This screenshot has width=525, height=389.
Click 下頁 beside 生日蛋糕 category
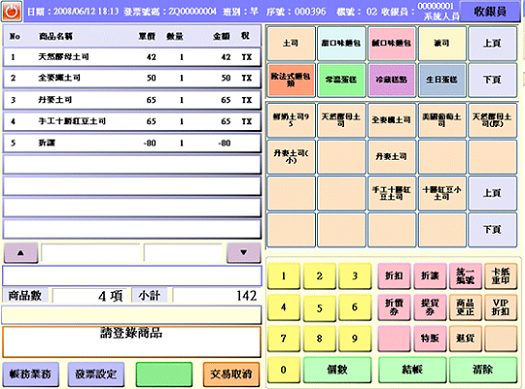click(x=492, y=80)
